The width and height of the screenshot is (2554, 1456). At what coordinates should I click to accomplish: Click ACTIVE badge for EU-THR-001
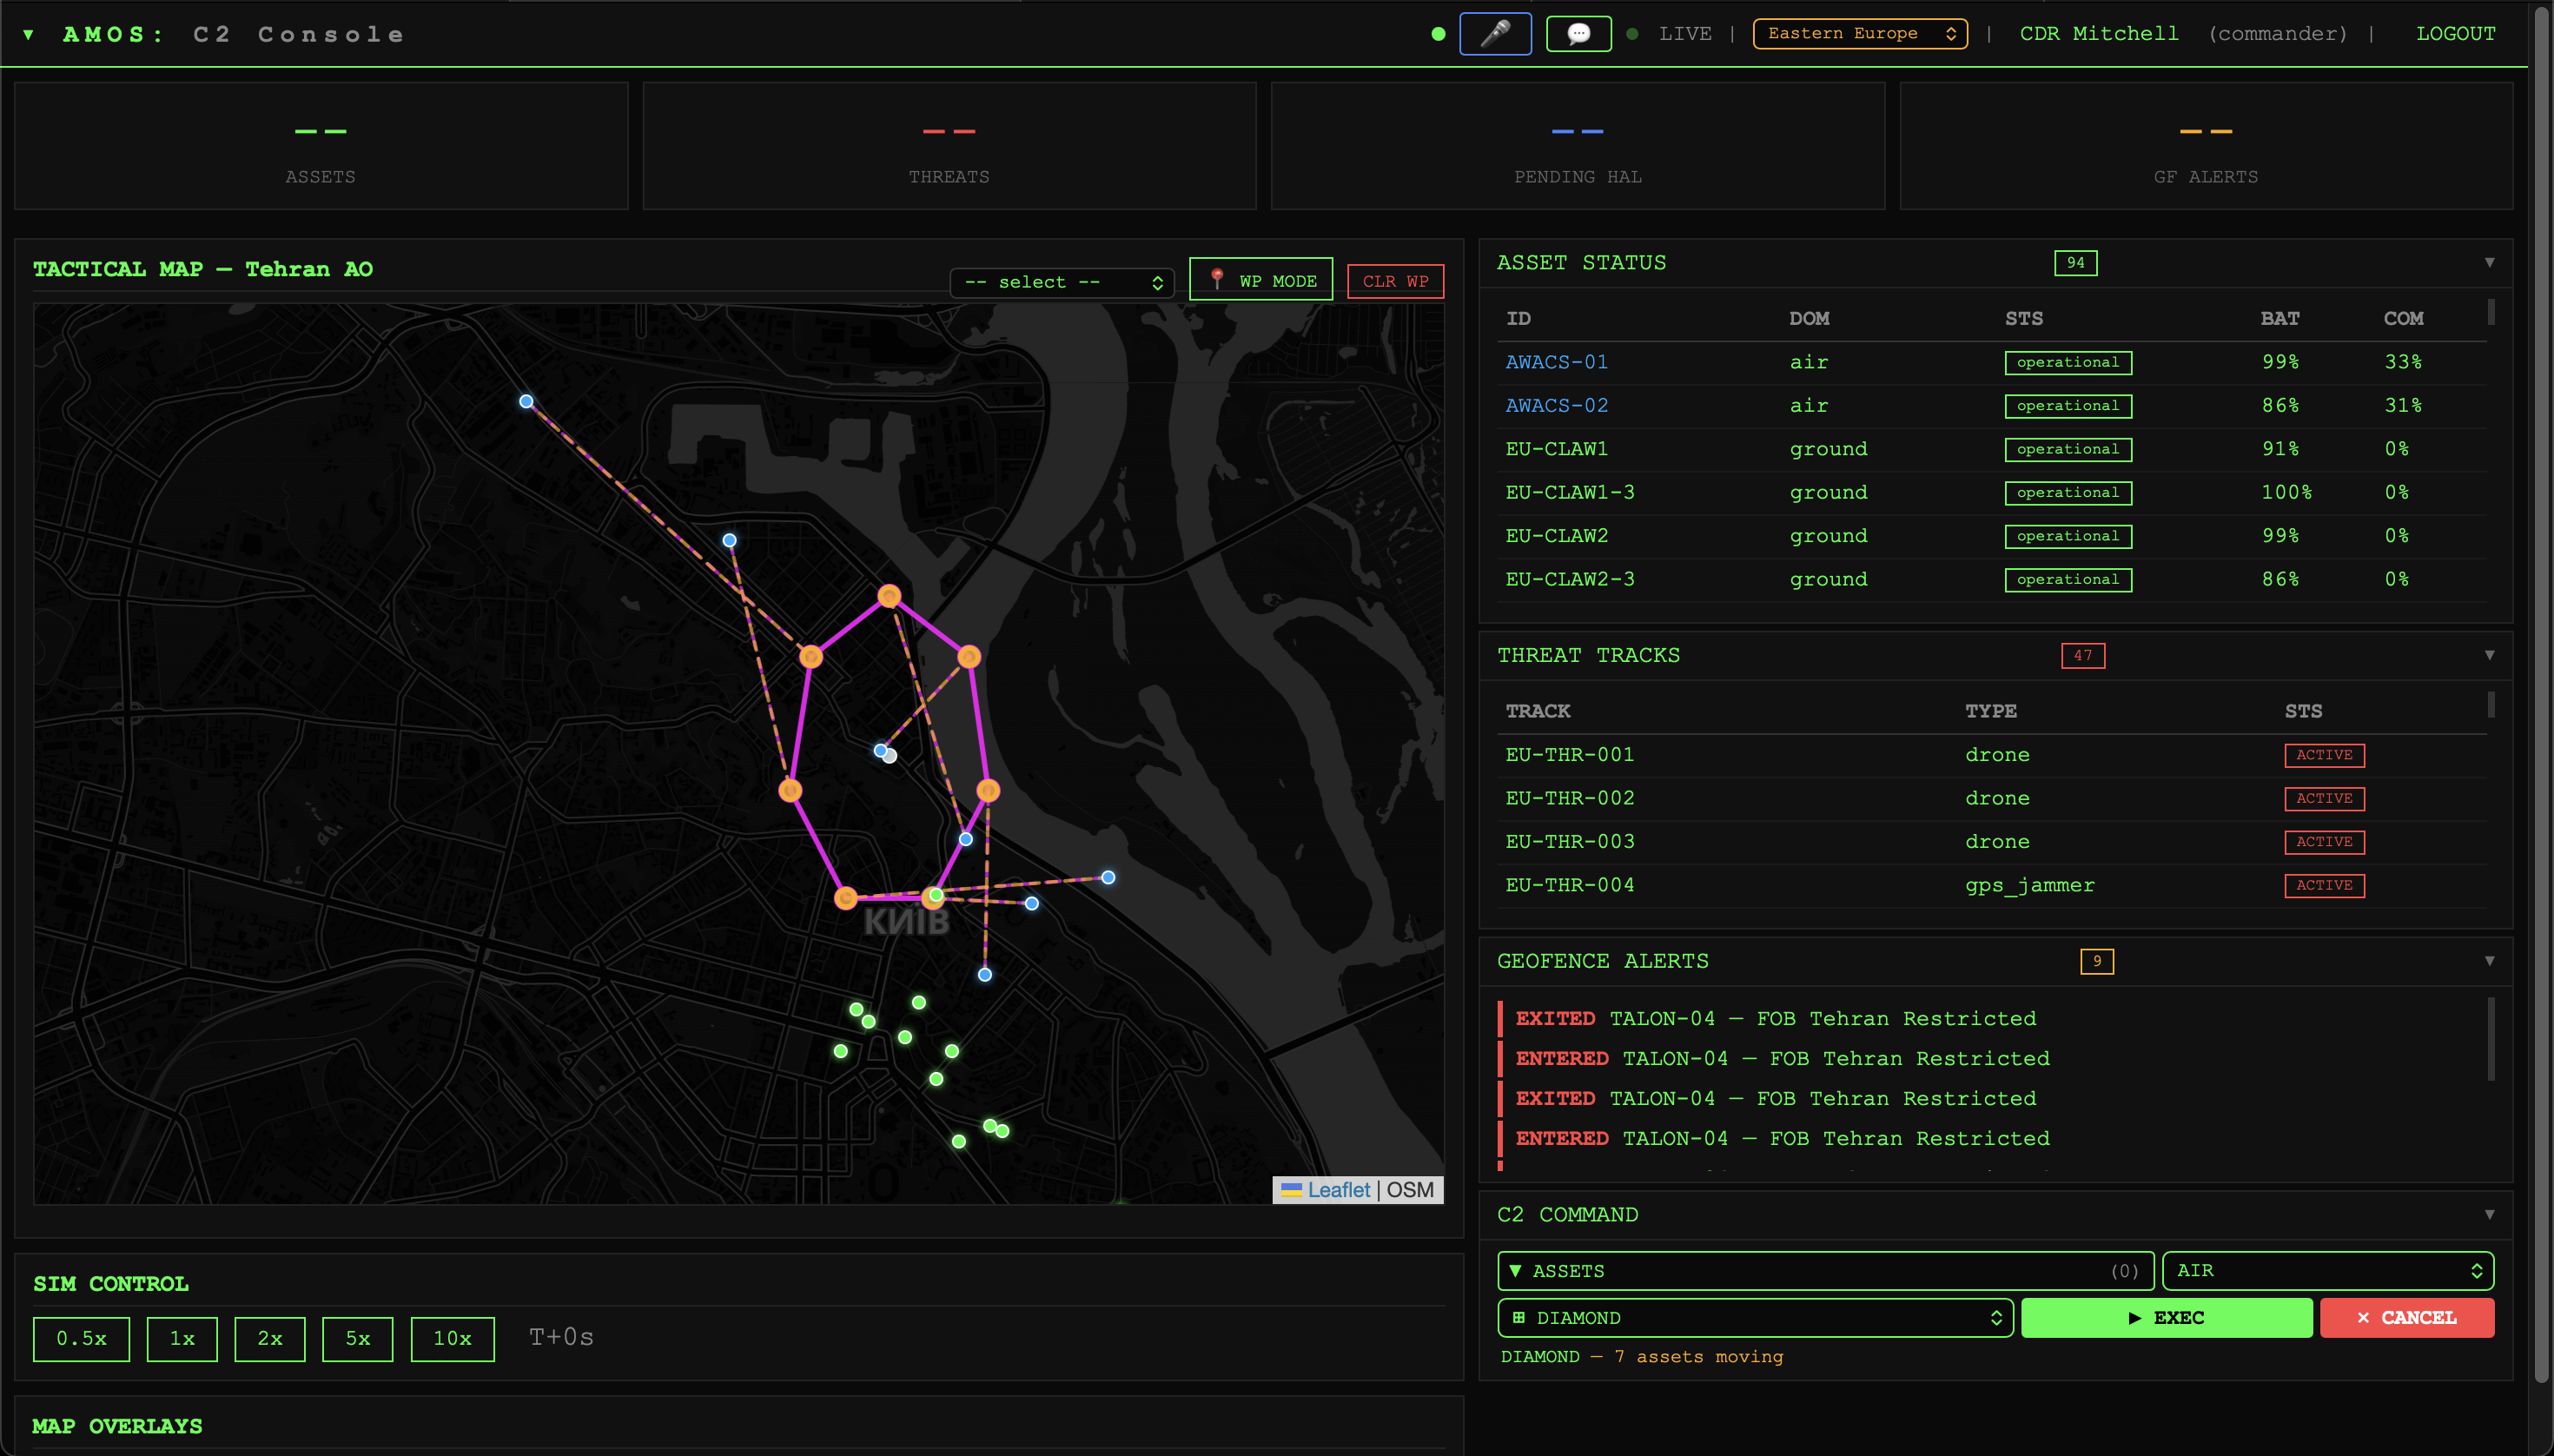point(2324,756)
